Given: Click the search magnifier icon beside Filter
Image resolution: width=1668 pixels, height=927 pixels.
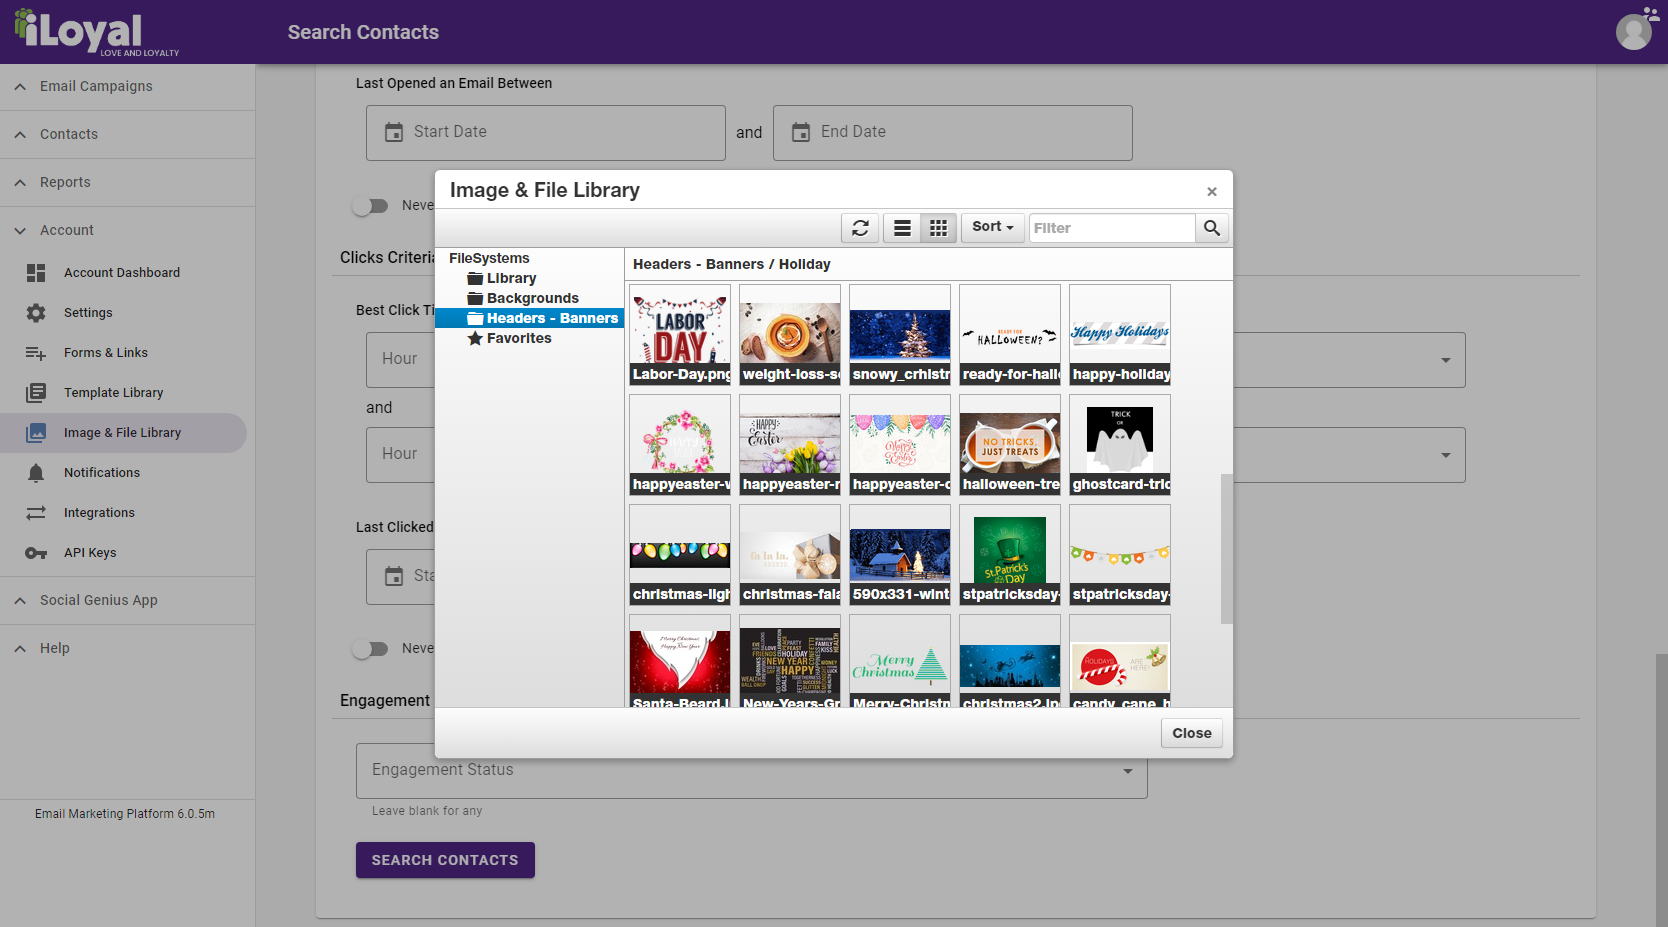Looking at the screenshot, I should 1212,228.
